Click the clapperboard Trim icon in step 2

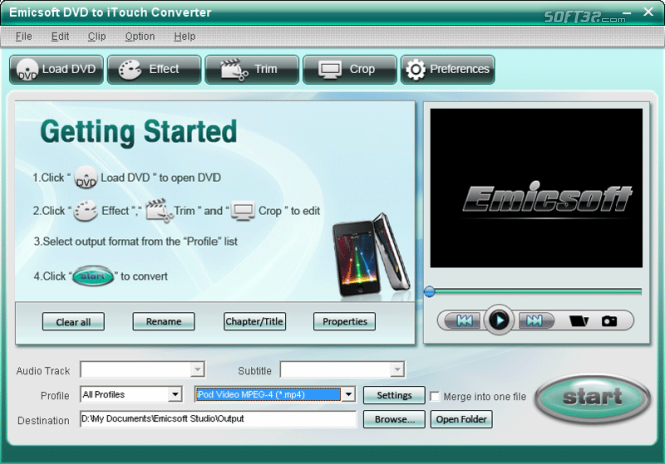159,210
